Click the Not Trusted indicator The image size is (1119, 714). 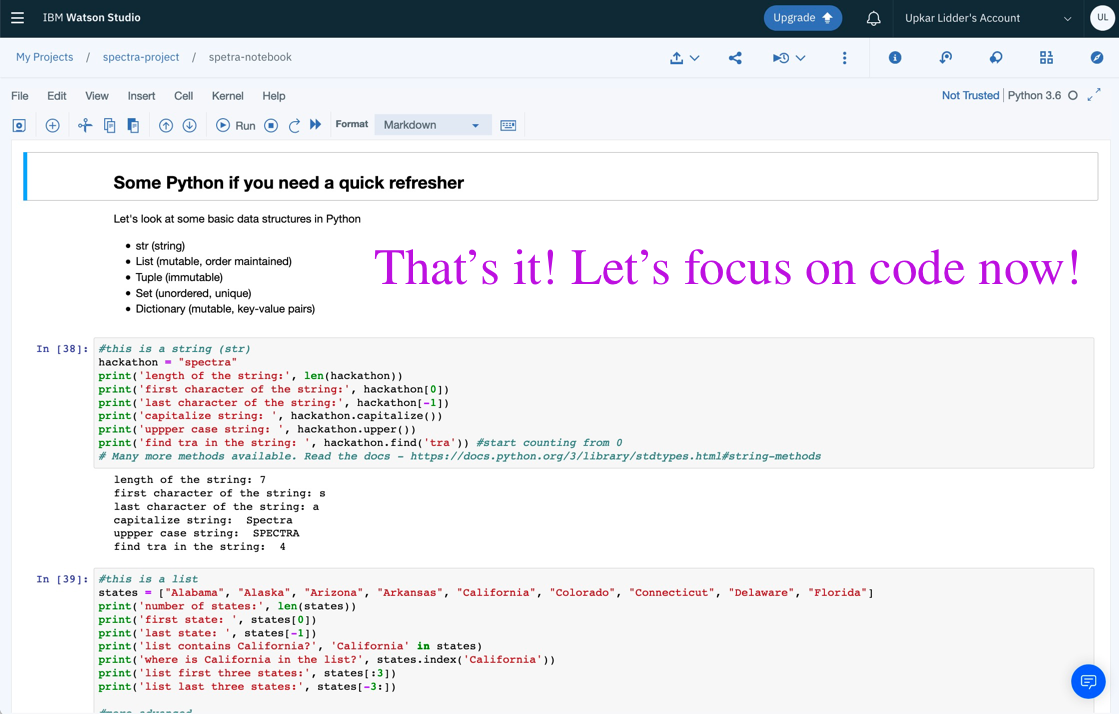[x=971, y=96]
